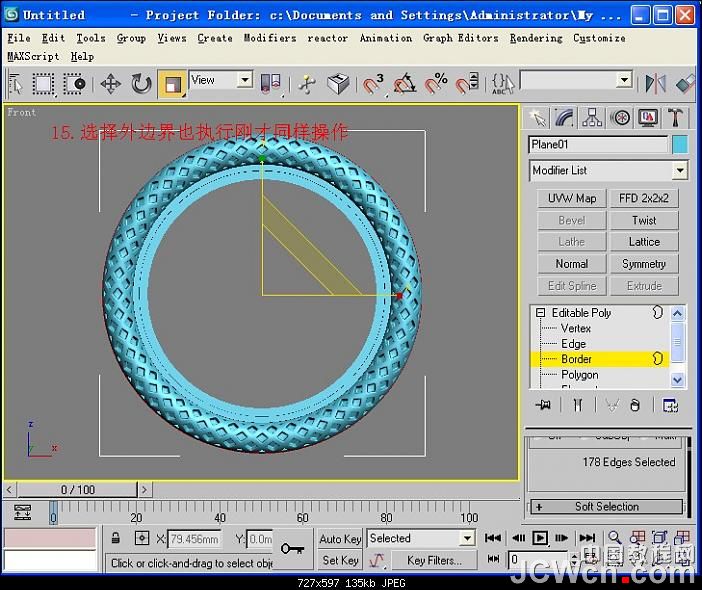Apply Twist modifier button
The image size is (702, 590).
click(644, 220)
